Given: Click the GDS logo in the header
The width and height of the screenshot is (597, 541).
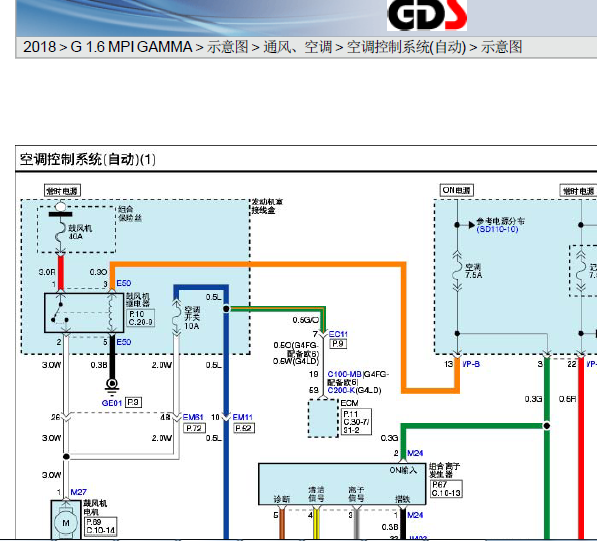Looking at the screenshot, I should point(427,15).
